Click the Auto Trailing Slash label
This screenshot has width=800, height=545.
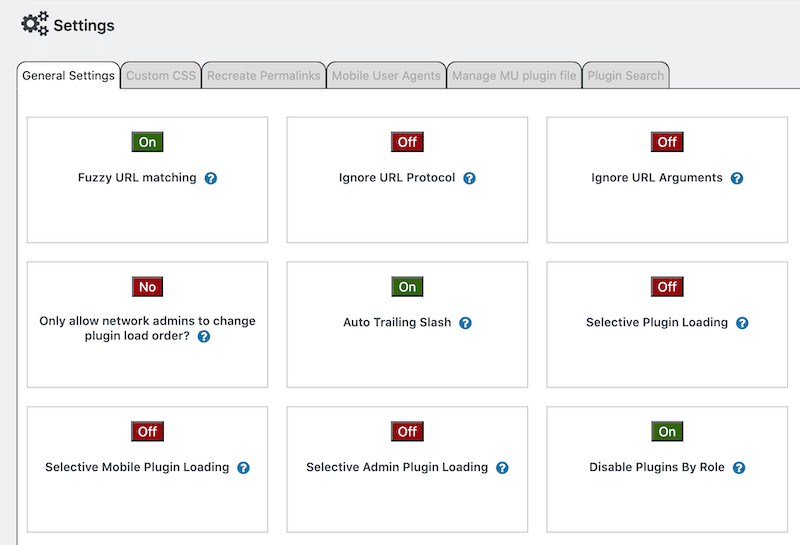(x=397, y=323)
